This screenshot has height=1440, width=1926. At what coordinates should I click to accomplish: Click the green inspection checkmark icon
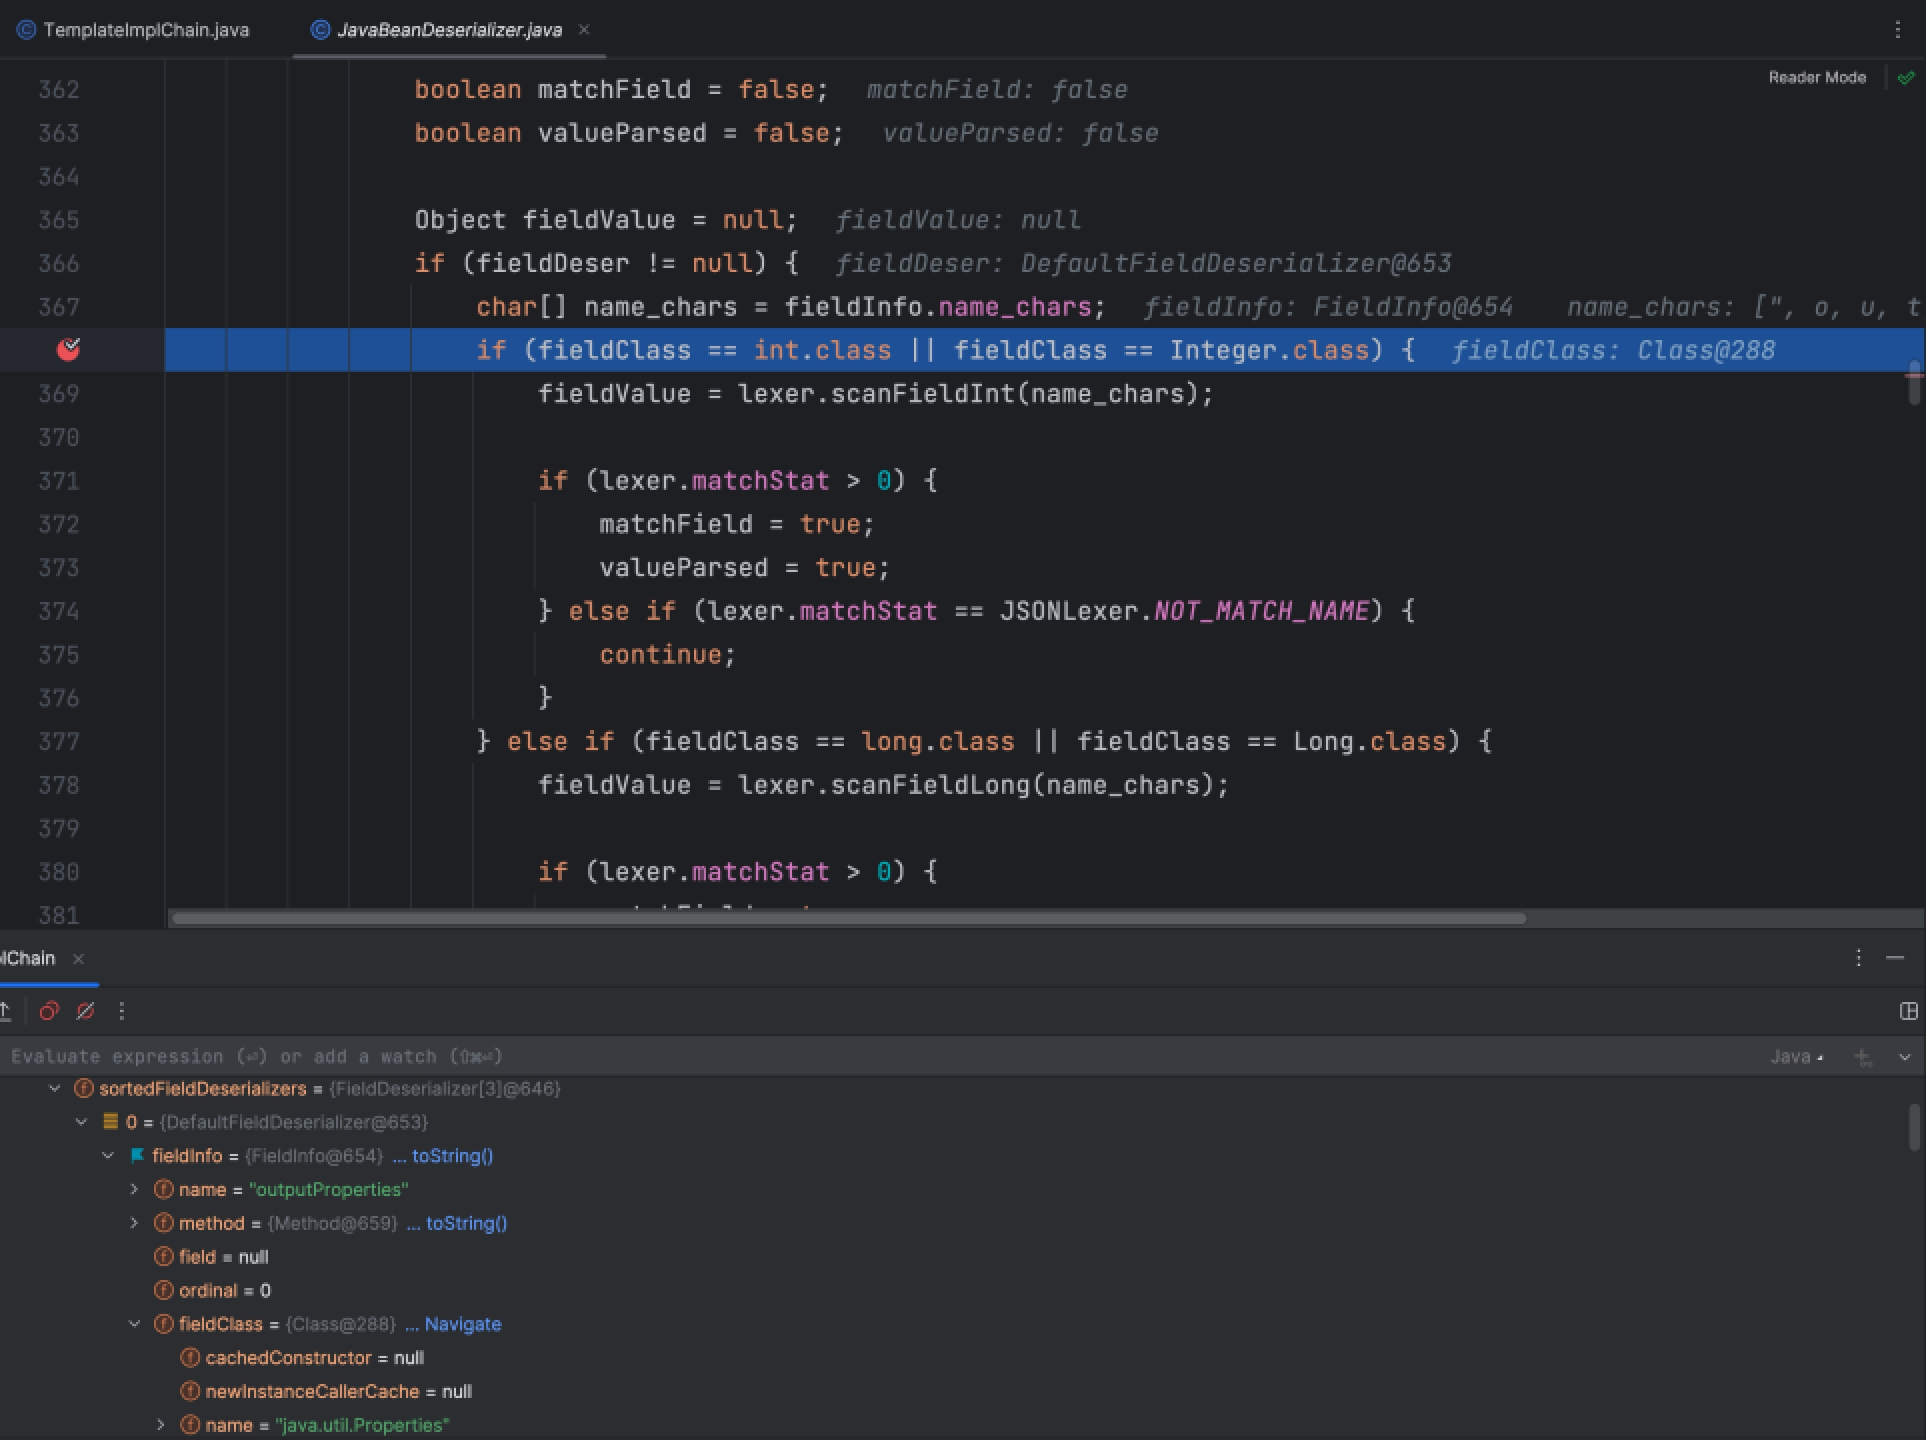coord(1906,77)
